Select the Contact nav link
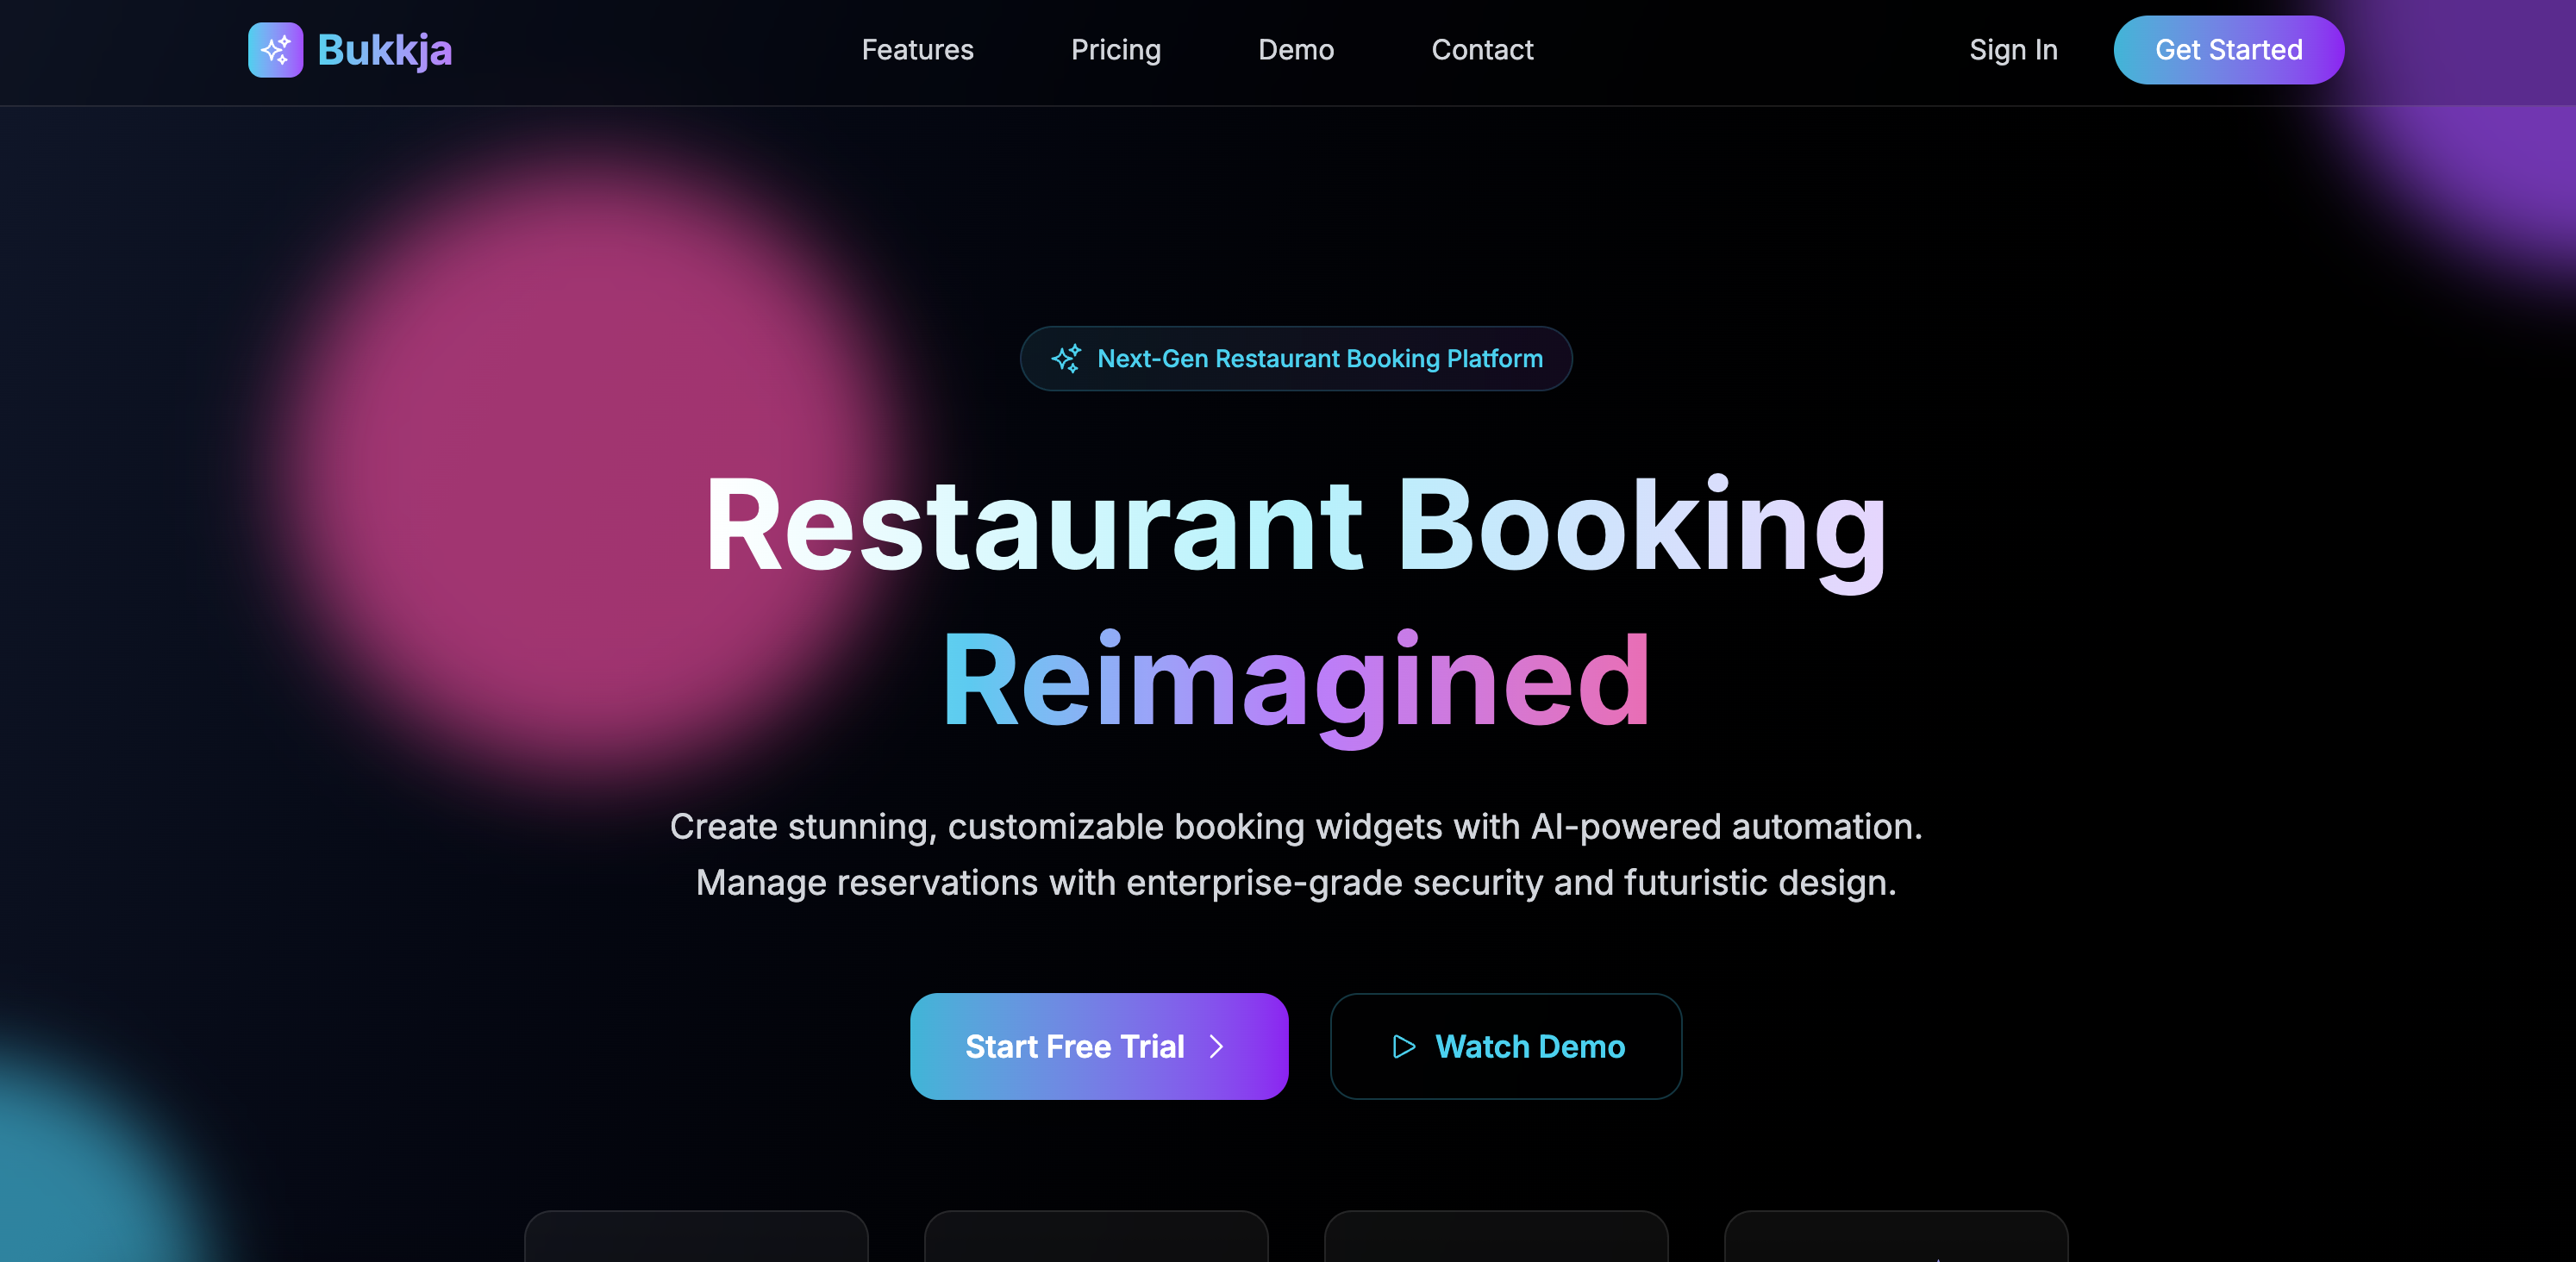The height and width of the screenshot is (1262, 2576). click(1482, 50)
